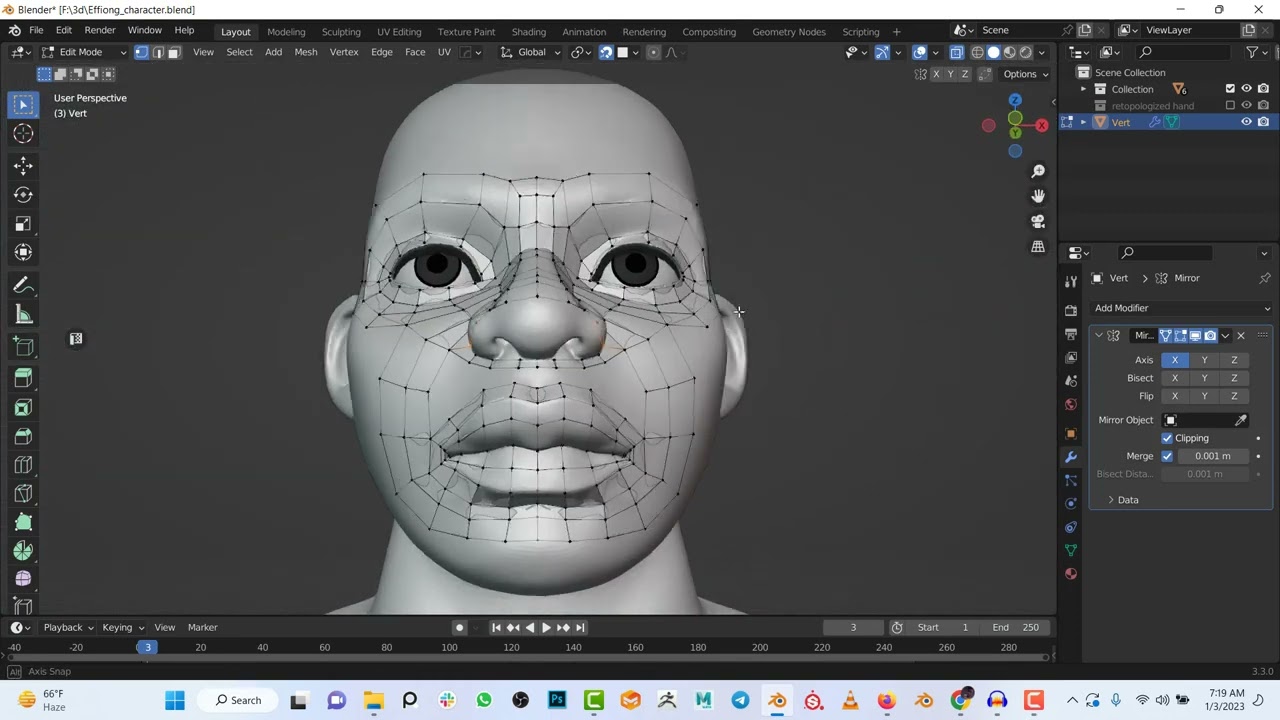The height and width of the screenshot is (720, 1280).
Task: Open the File menu
Action: click(x=36, y=31)
